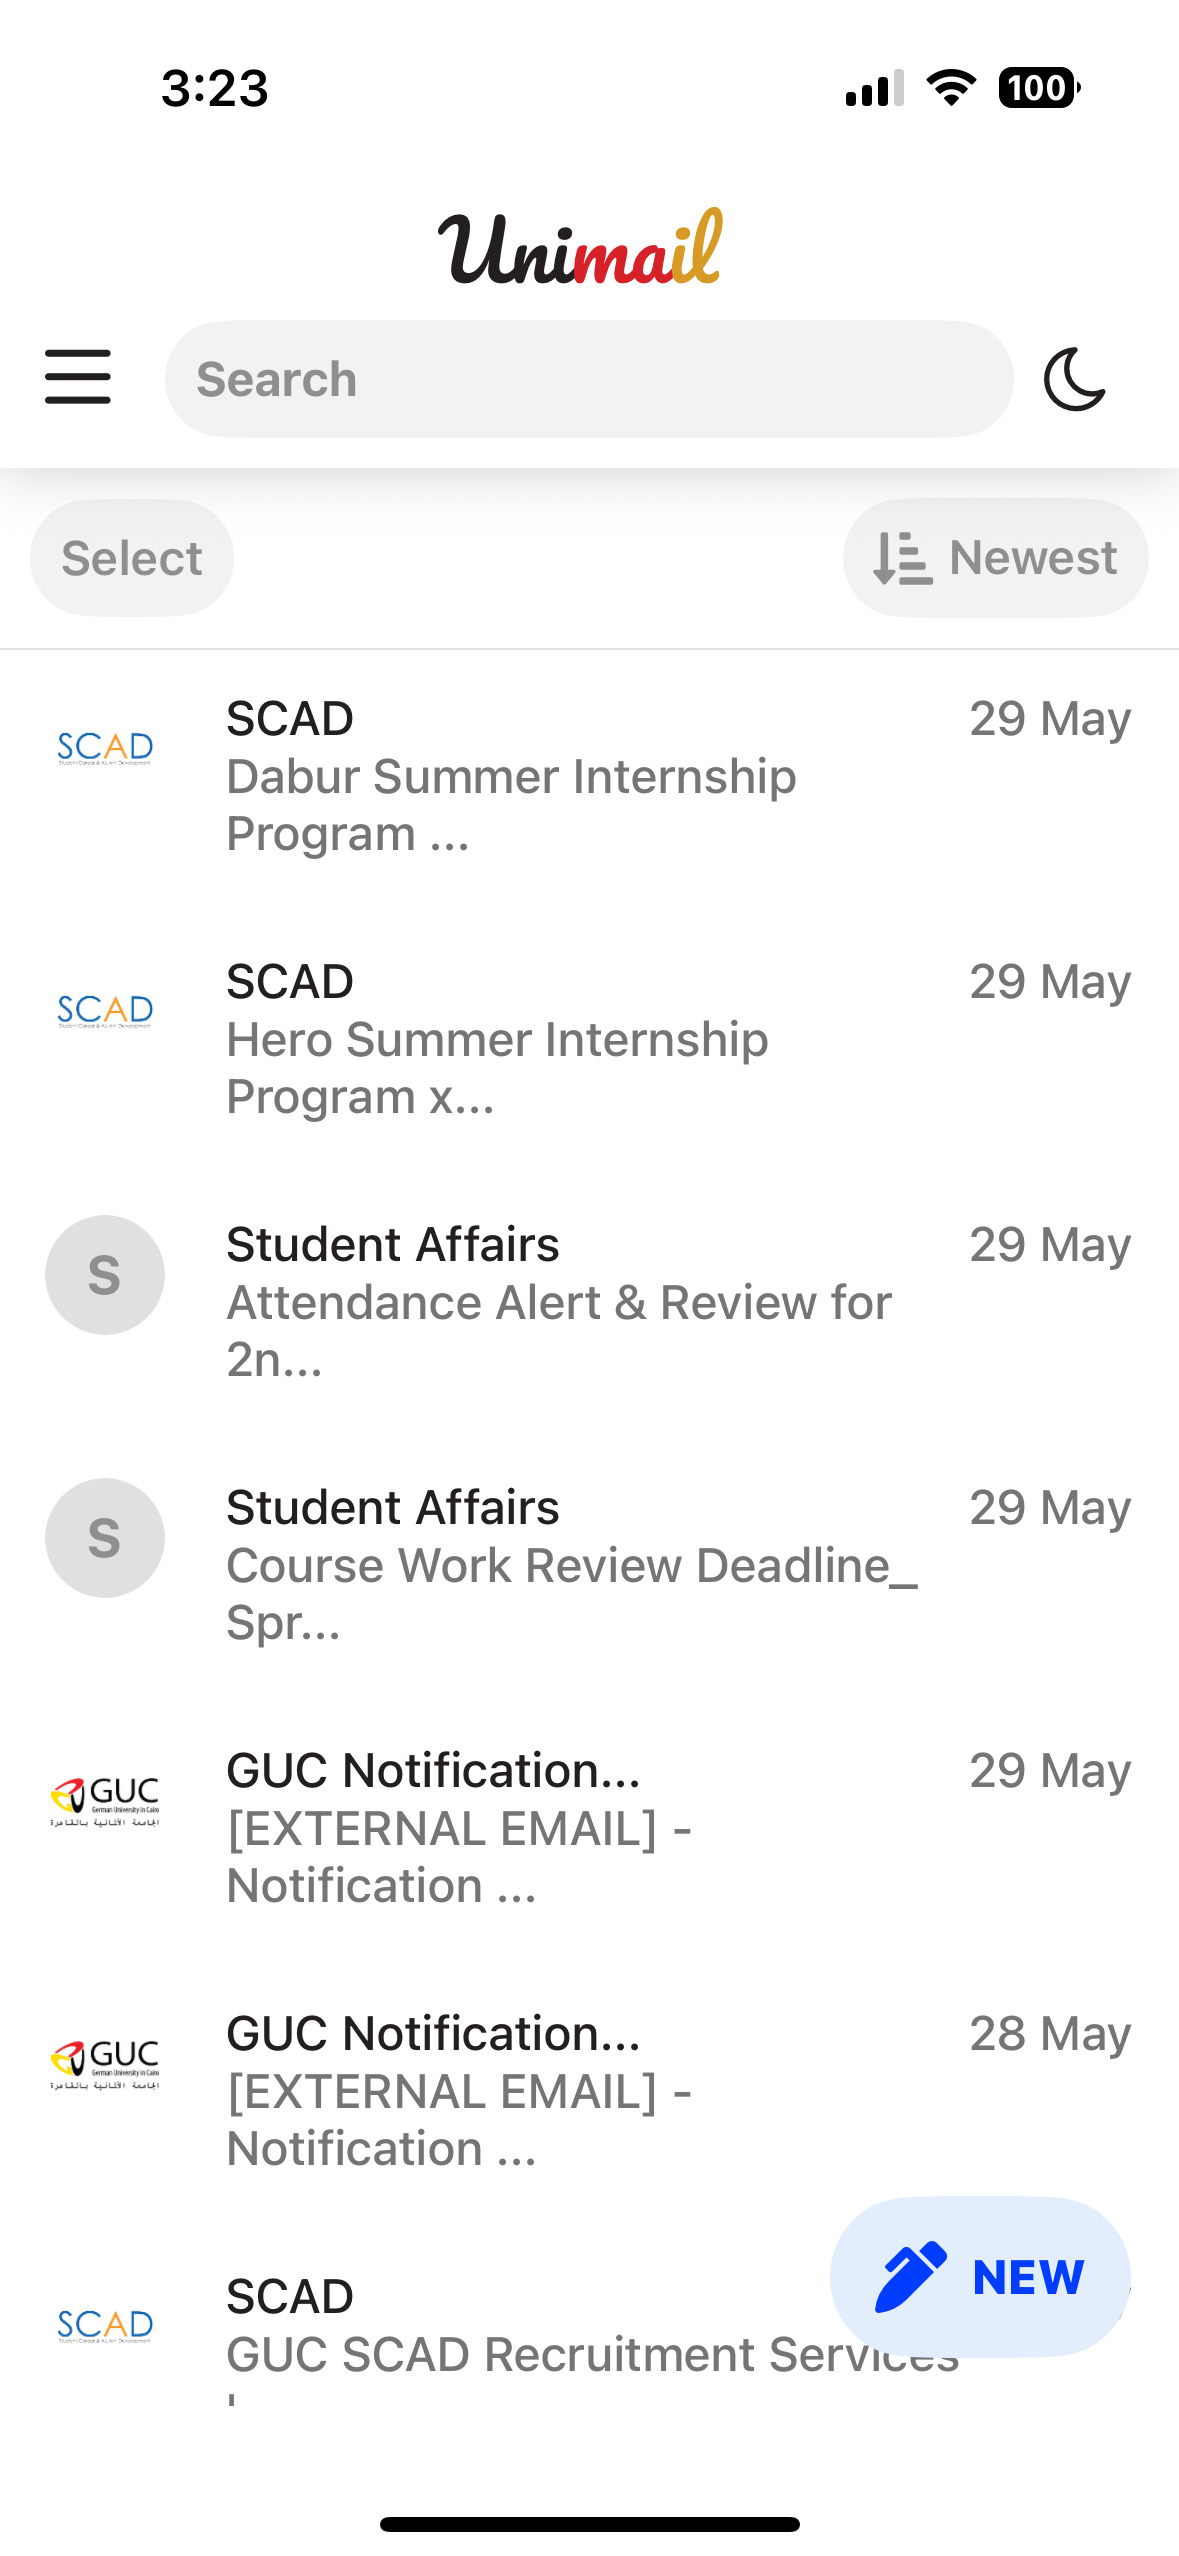Toggle dark mode with moon icon
The width and height of the screenshot is (1179, 2556).
click(x=1075, y=379)
